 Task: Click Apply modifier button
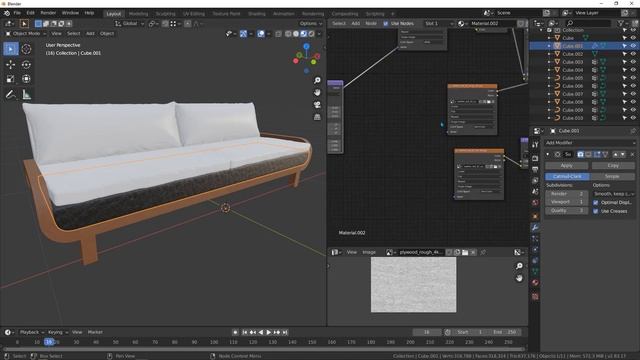coord(567,166)
